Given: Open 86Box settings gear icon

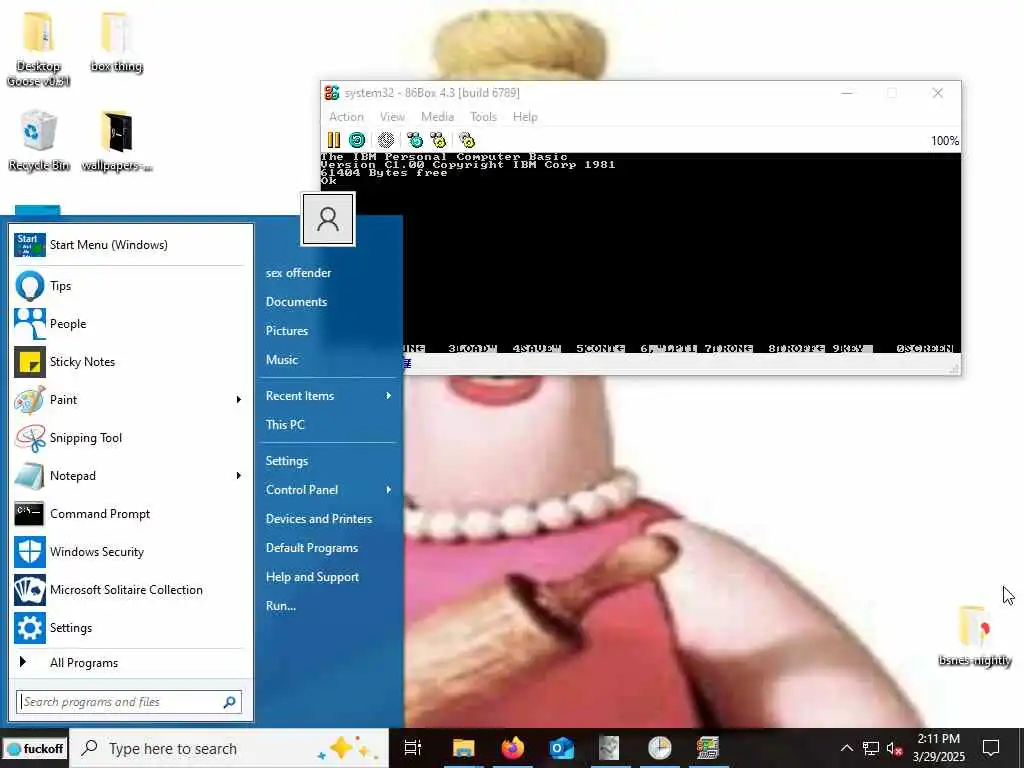Looking at the screenshot, I should coord(467,140).
